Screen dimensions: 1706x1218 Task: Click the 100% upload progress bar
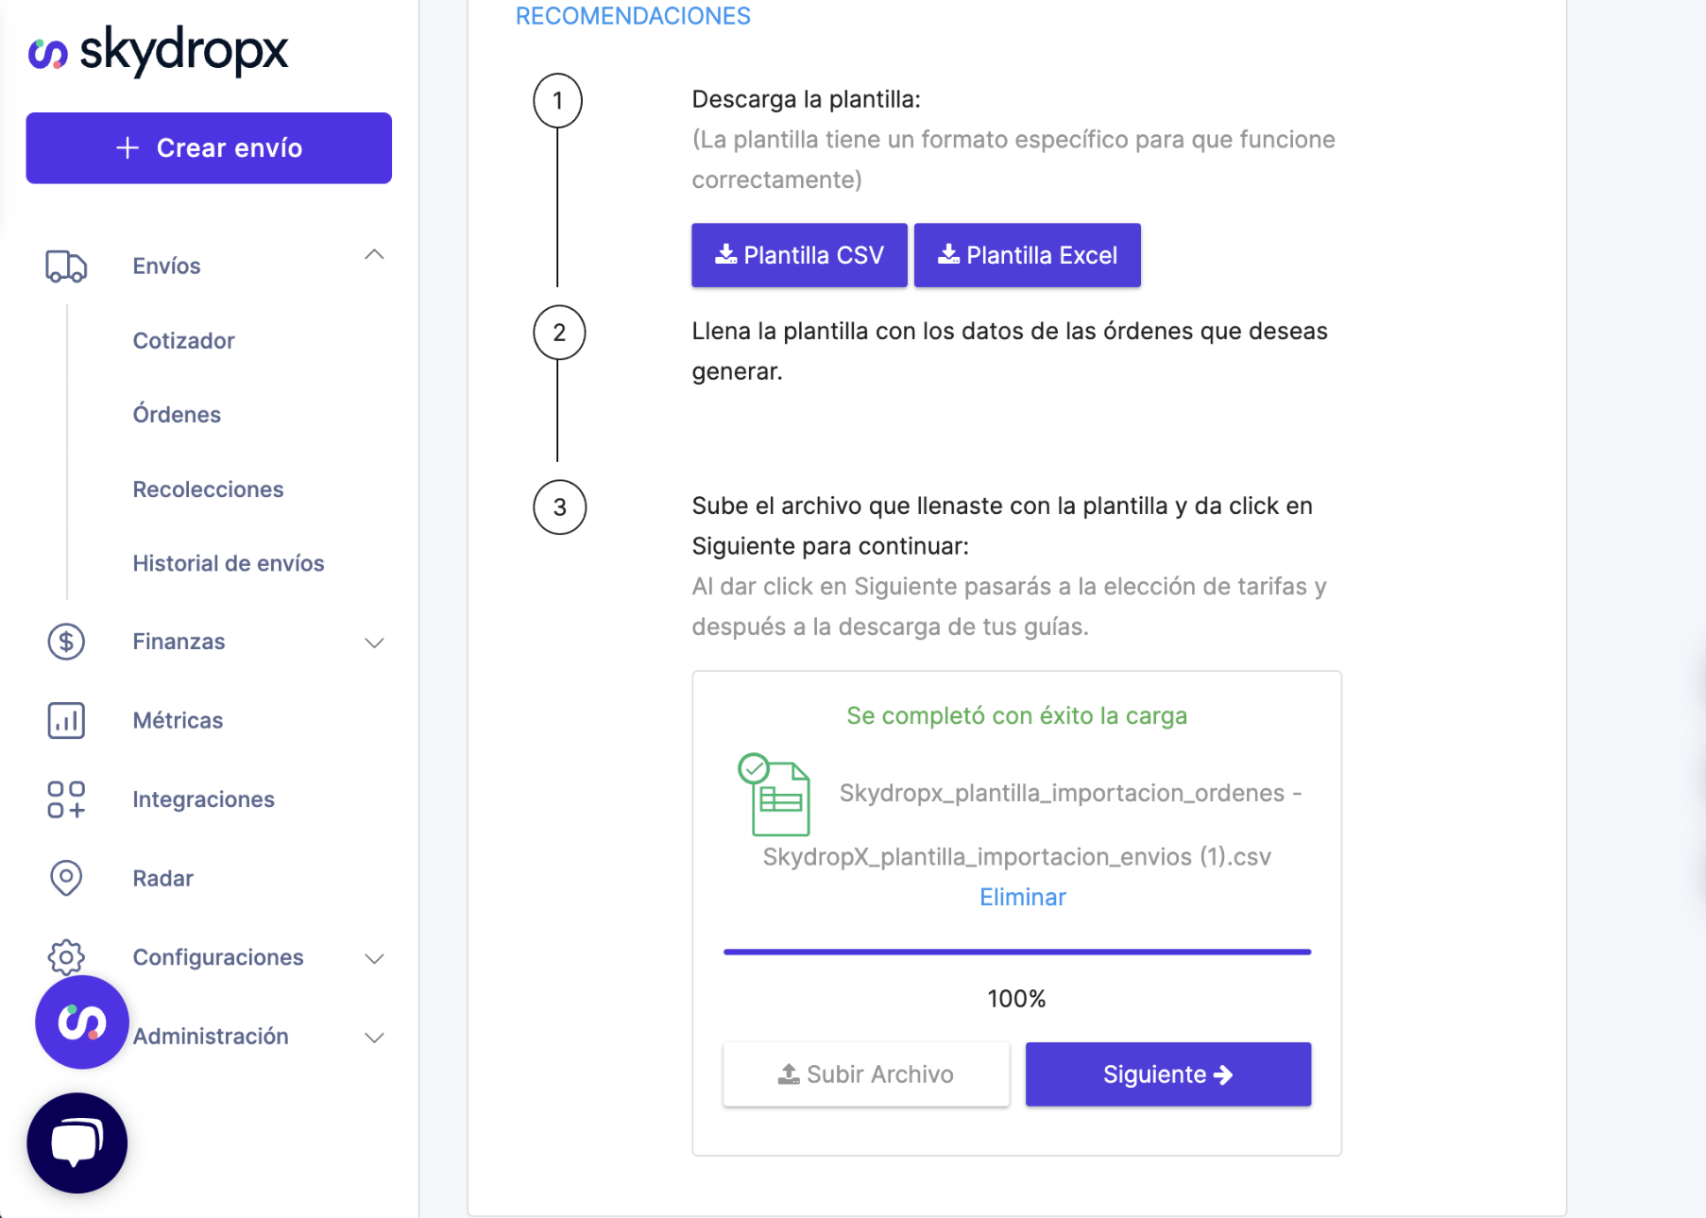(1016, 952)
